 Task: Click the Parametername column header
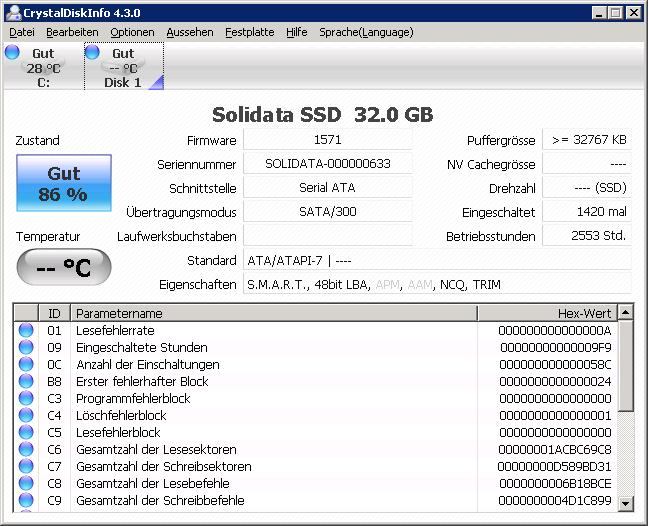click(x=274, y=313)
